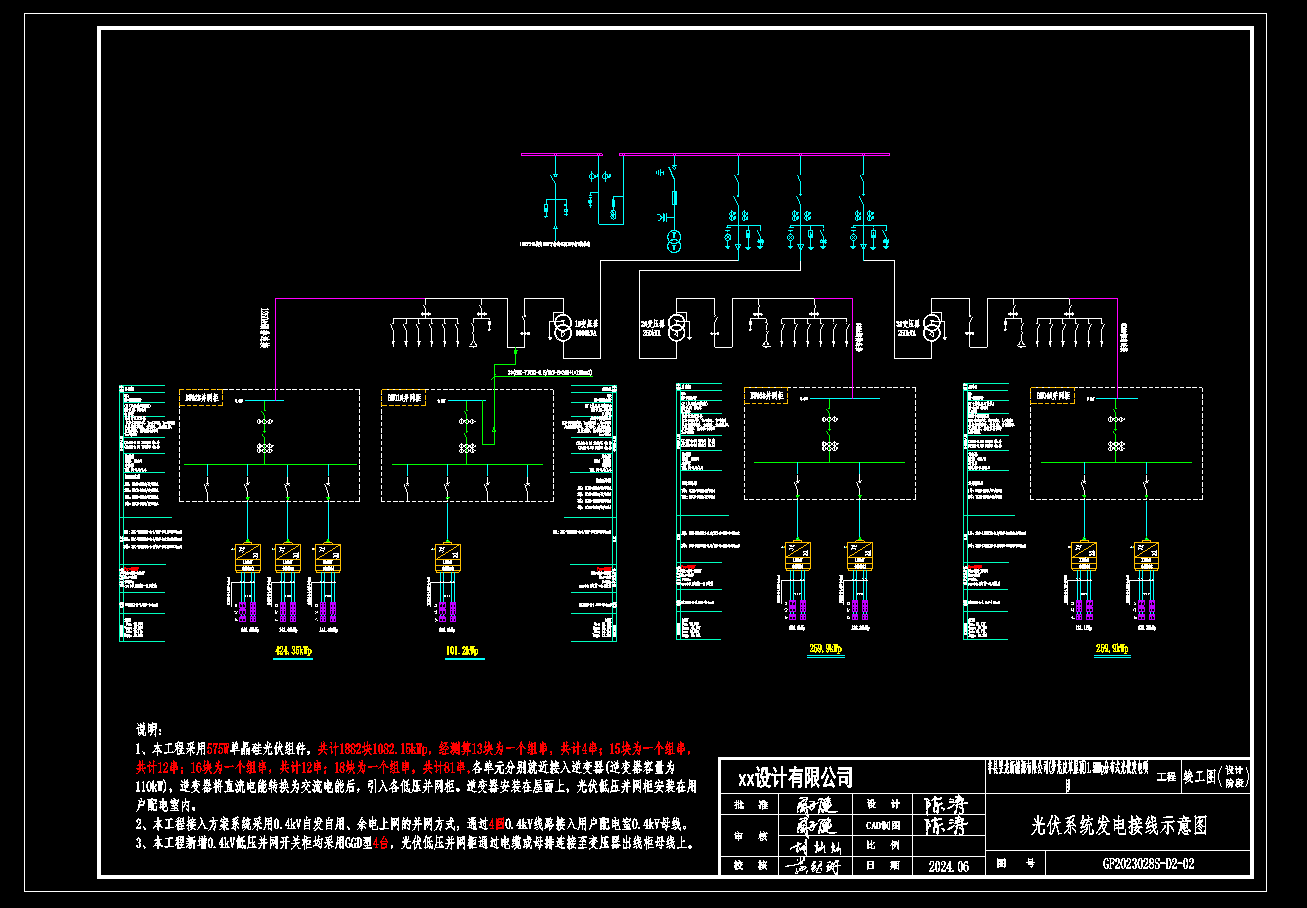Click note 2 starting 本工程接入方案系统采用0.4kV
This screenshot has height=908, width=1307.
coord(414,825)
